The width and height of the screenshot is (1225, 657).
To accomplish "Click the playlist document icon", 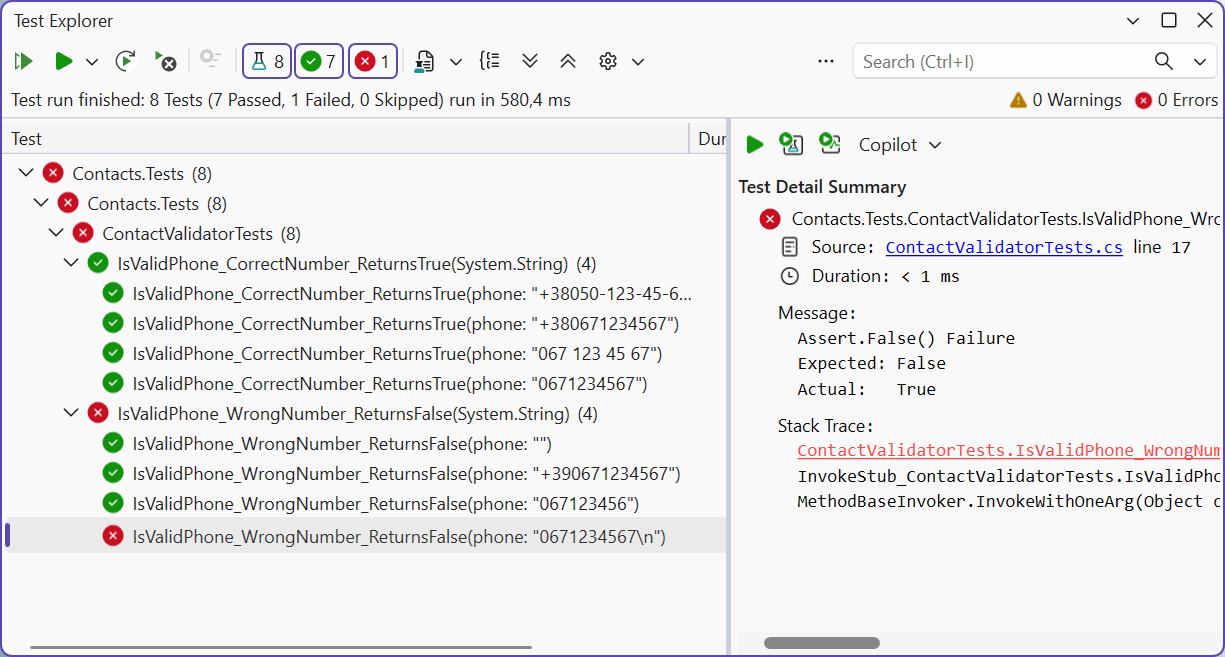I will [424, 62].
